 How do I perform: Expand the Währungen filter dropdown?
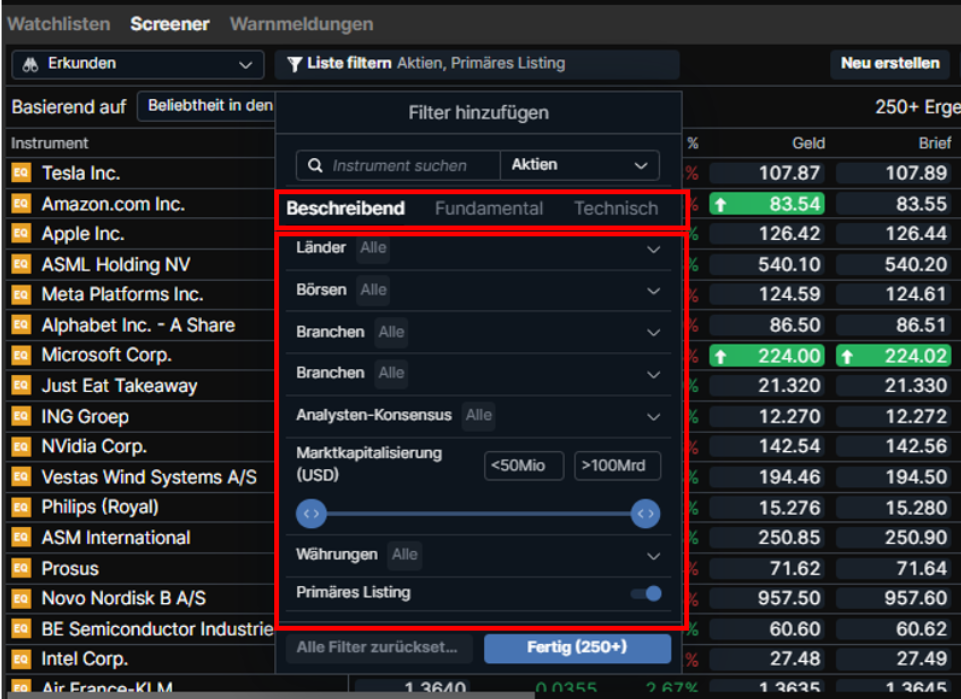tap(653, 555)
